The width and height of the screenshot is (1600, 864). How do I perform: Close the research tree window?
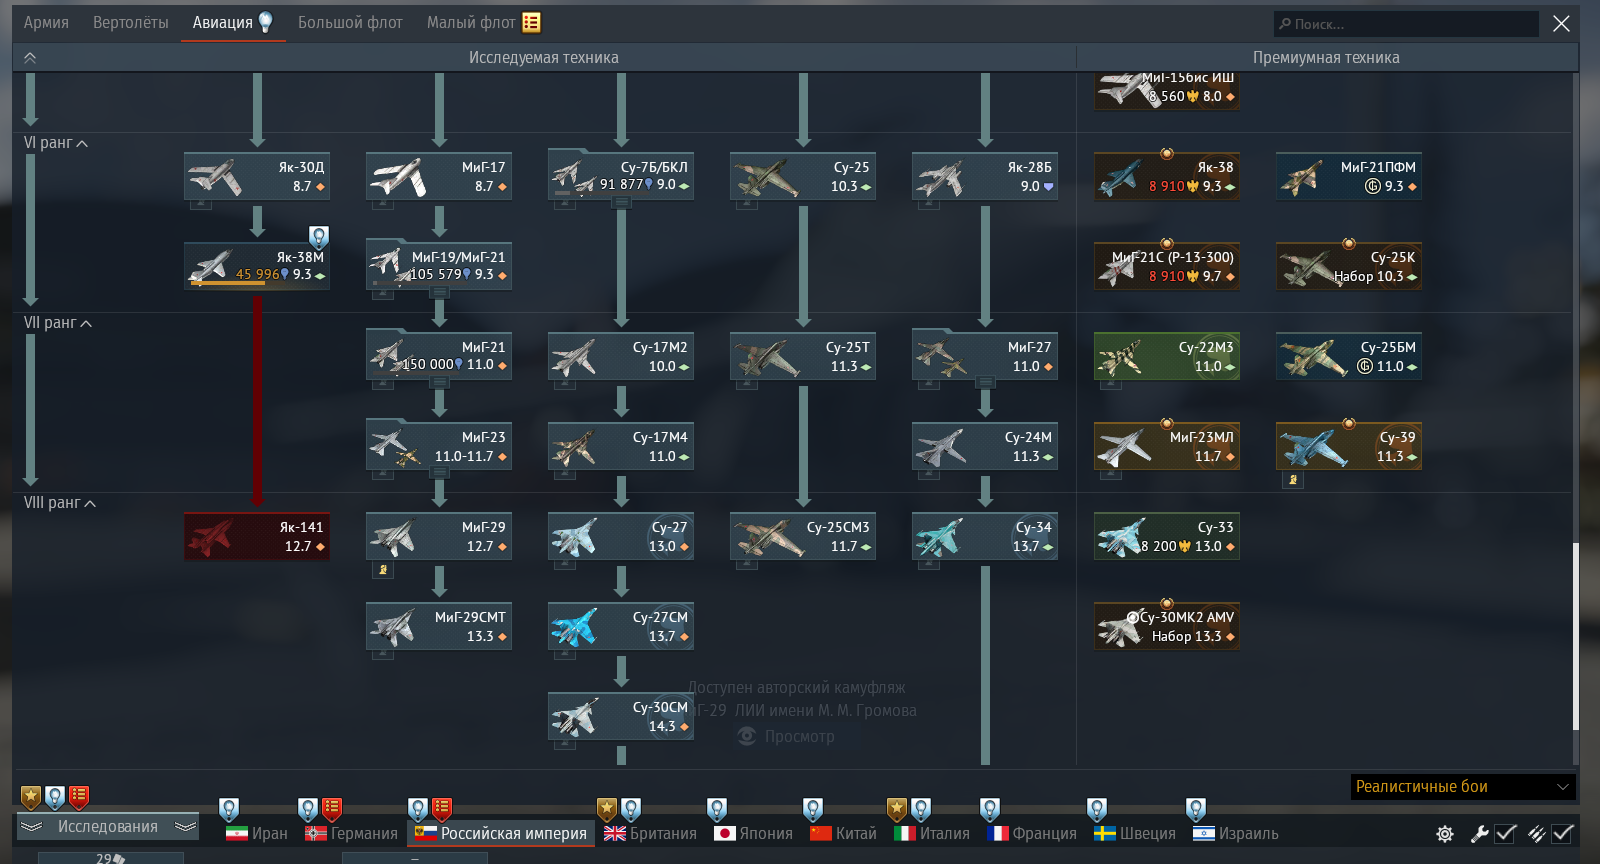[1561, 23]
